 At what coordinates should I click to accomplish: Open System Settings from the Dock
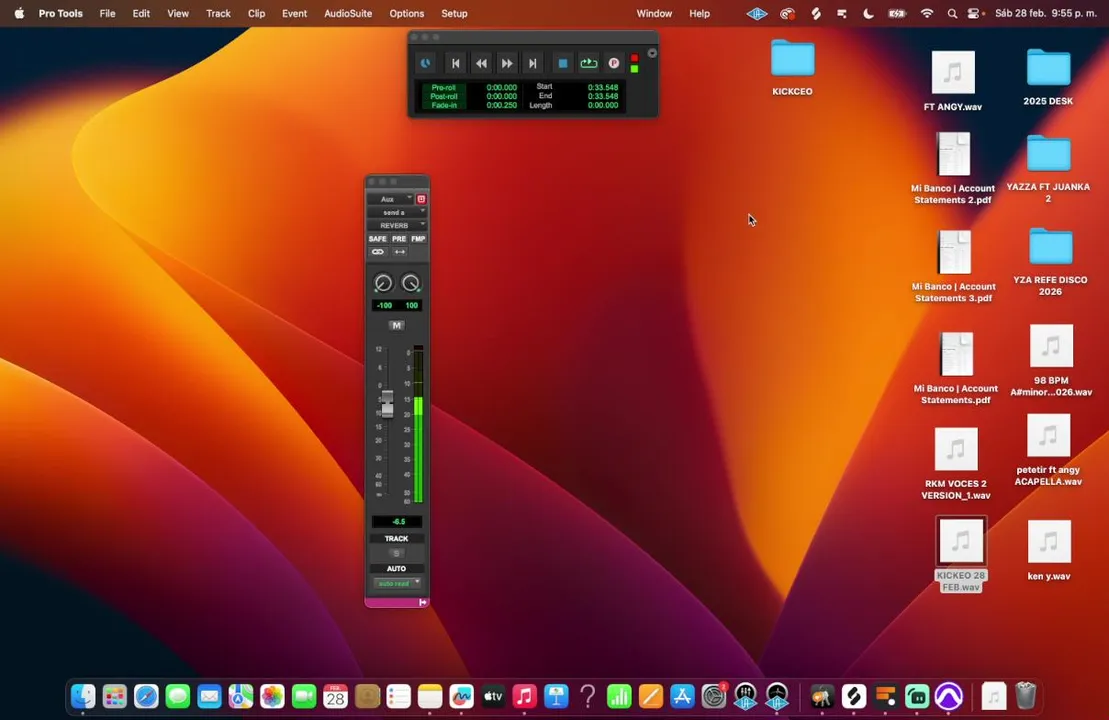[714, 697]
